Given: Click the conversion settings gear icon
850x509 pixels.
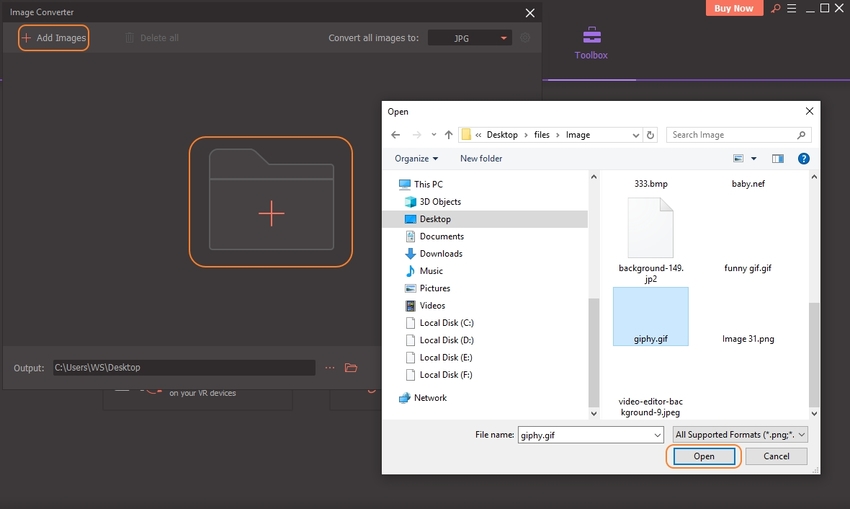Looking at the screenshot, I should [526, 38].
